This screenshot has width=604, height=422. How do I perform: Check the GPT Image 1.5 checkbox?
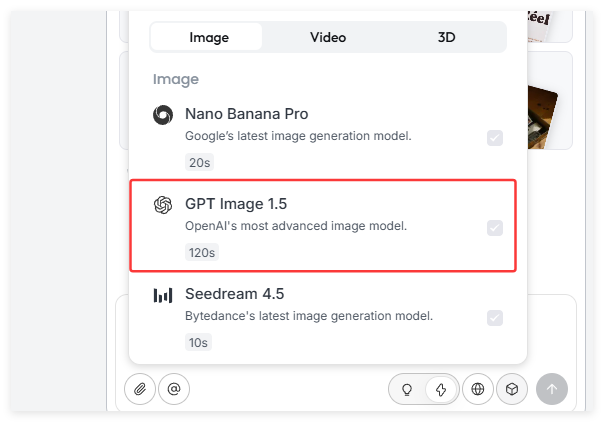pyautogui.click(x=494, y=228)
